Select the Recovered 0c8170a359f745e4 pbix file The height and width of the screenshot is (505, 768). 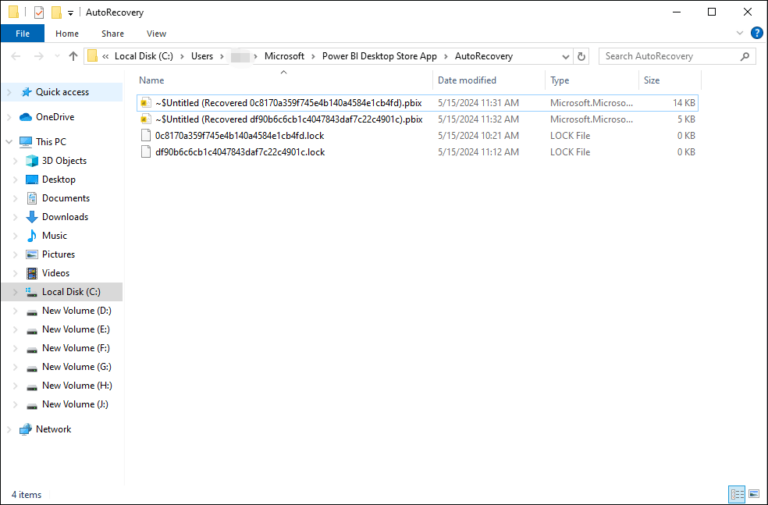pyautogui.click(x=417, y=103)
